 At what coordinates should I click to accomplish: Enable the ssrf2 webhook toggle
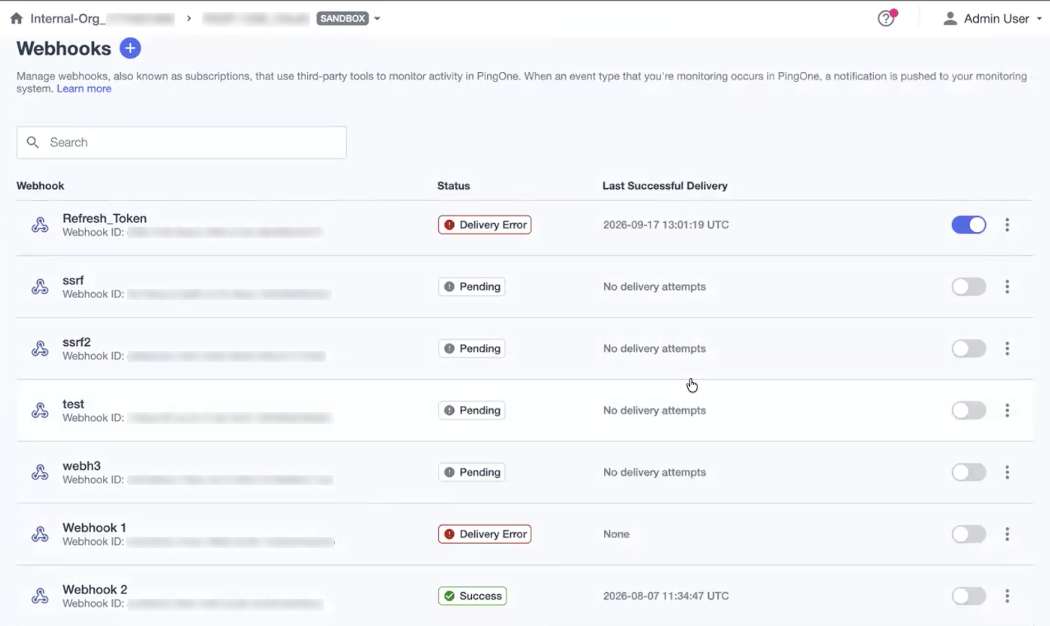point(968,348)
